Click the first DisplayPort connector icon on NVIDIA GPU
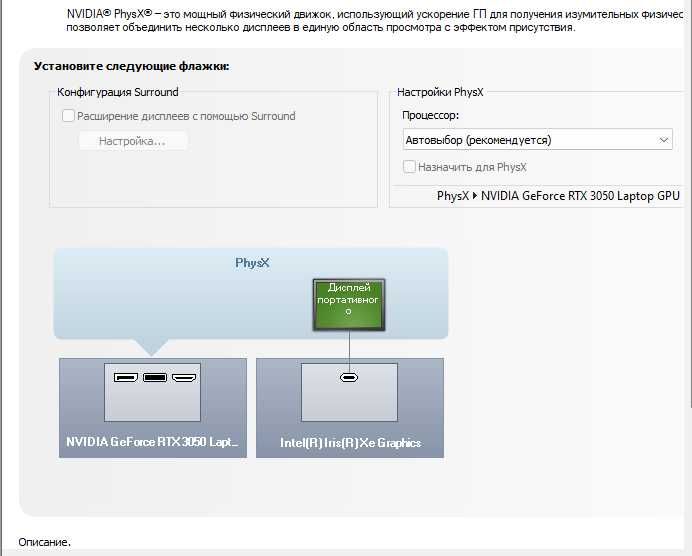The image size is (692, 556). tap(126, 378)
